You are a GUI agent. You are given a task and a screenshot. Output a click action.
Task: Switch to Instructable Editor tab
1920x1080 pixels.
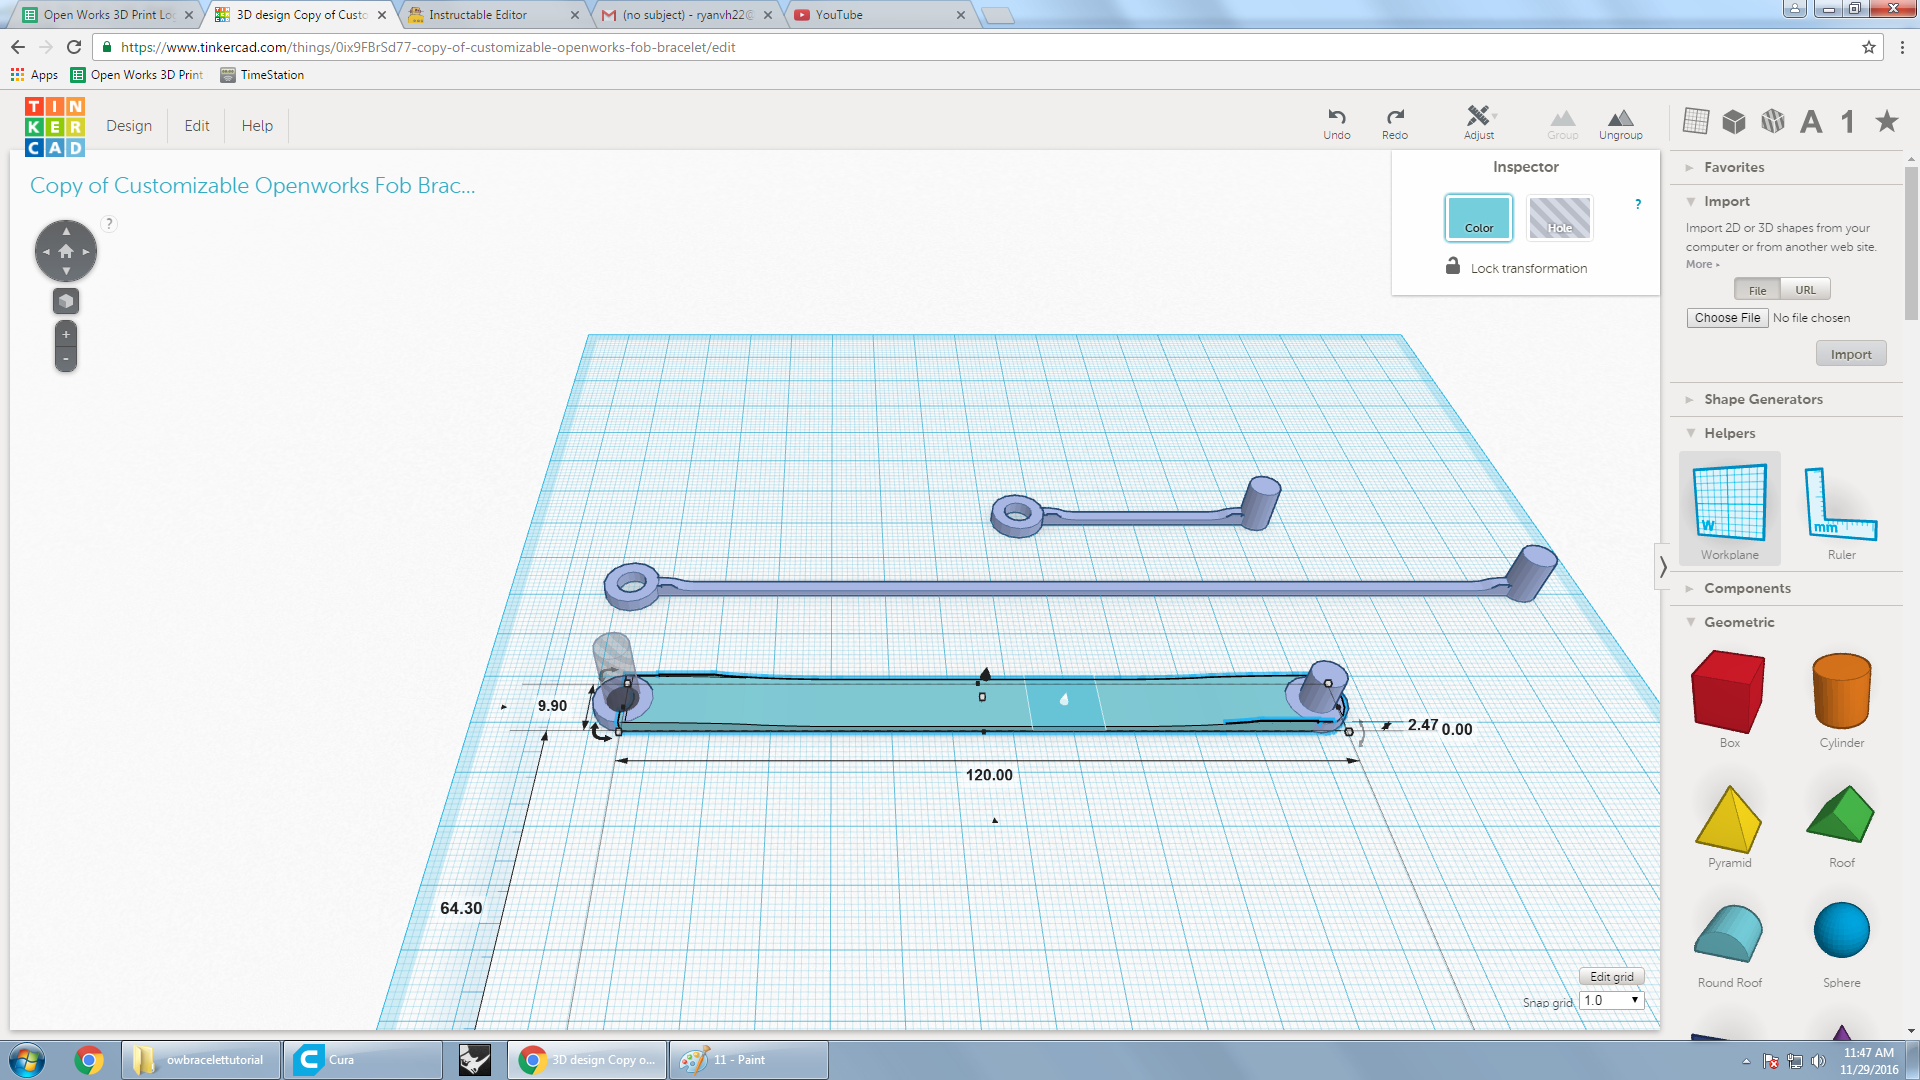(492, 15)
